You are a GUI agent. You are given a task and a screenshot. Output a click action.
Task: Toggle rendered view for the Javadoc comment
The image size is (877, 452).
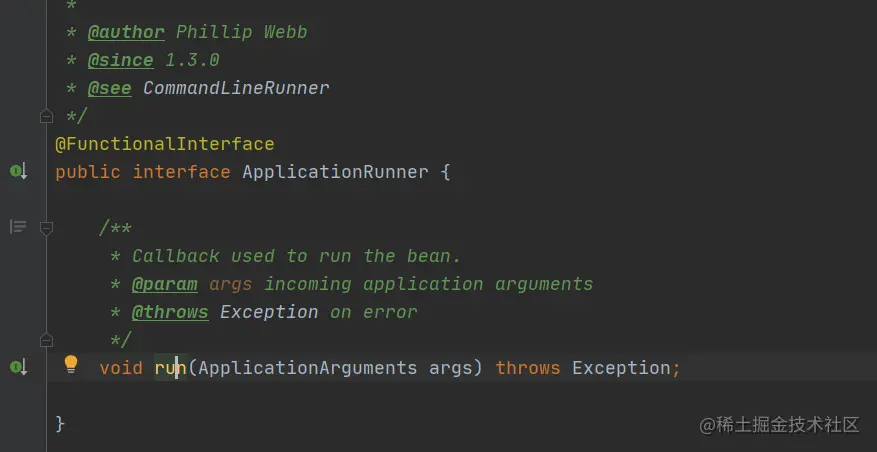pos(17,227)
